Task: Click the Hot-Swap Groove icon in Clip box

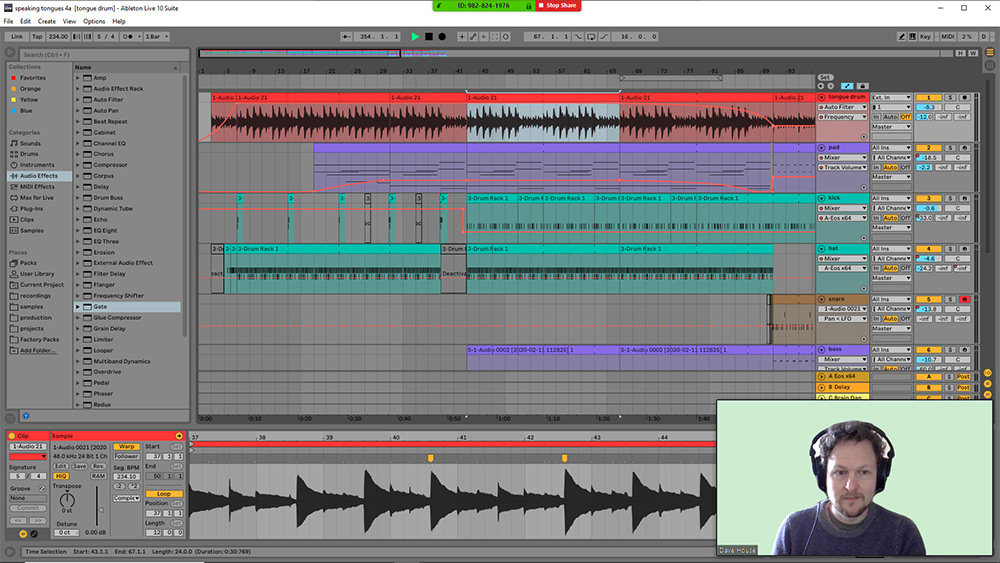Action: tap(41, 488)
